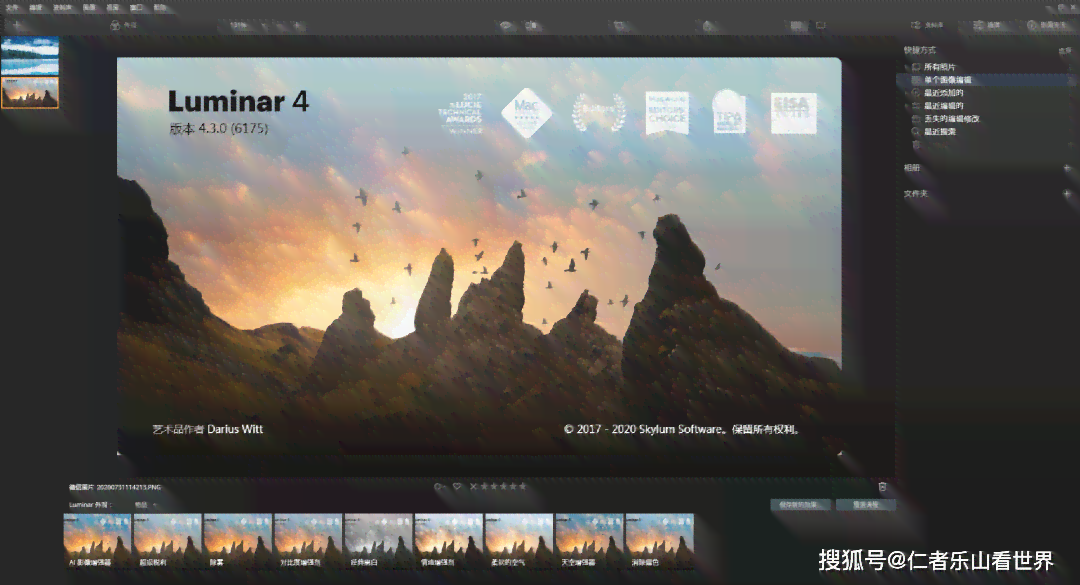1080x585 pixels.
Task: Click the 文件夹 section header
Action: coord(916,194)
